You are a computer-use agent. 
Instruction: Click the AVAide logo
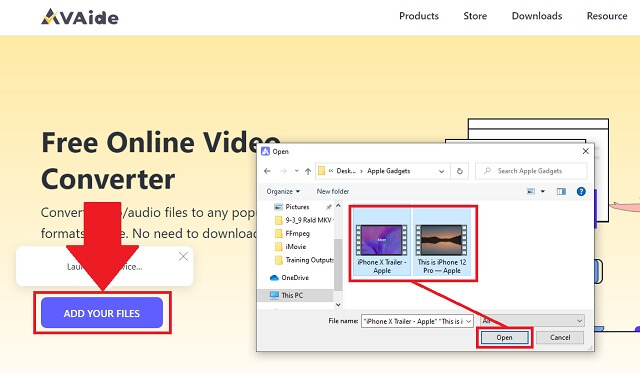click(80, 17)
